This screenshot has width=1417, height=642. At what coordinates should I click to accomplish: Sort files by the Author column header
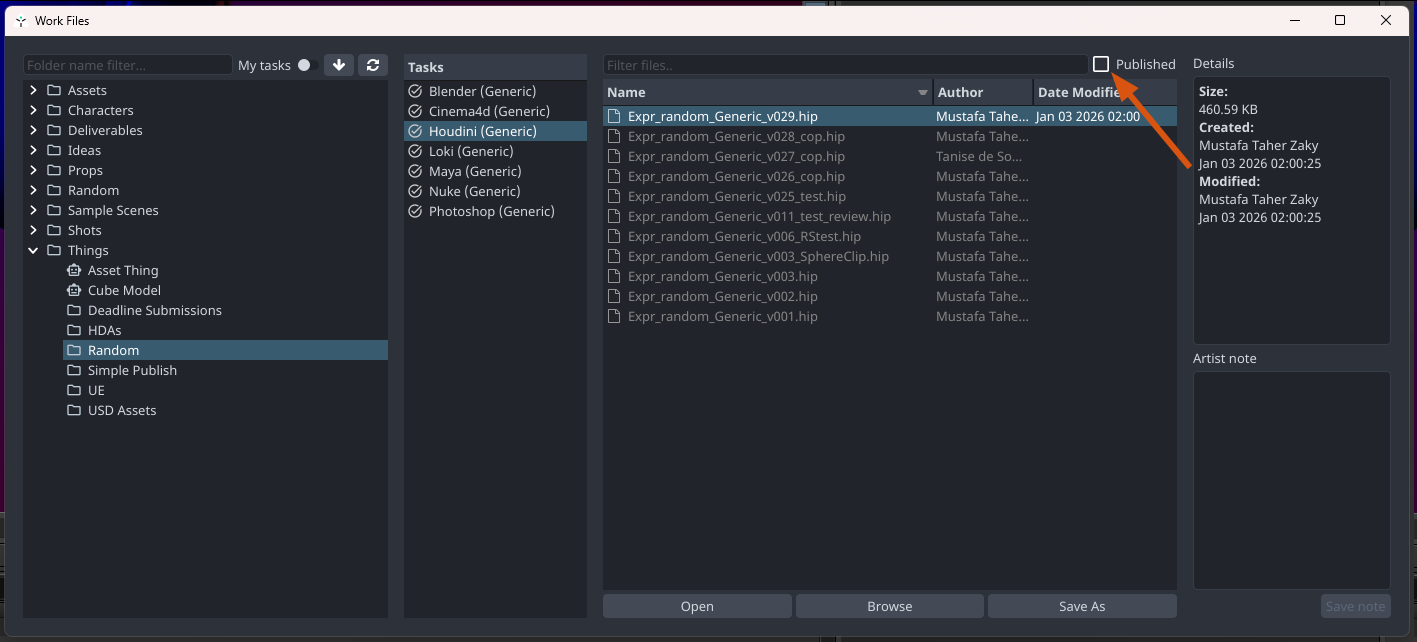coord(982,92)
